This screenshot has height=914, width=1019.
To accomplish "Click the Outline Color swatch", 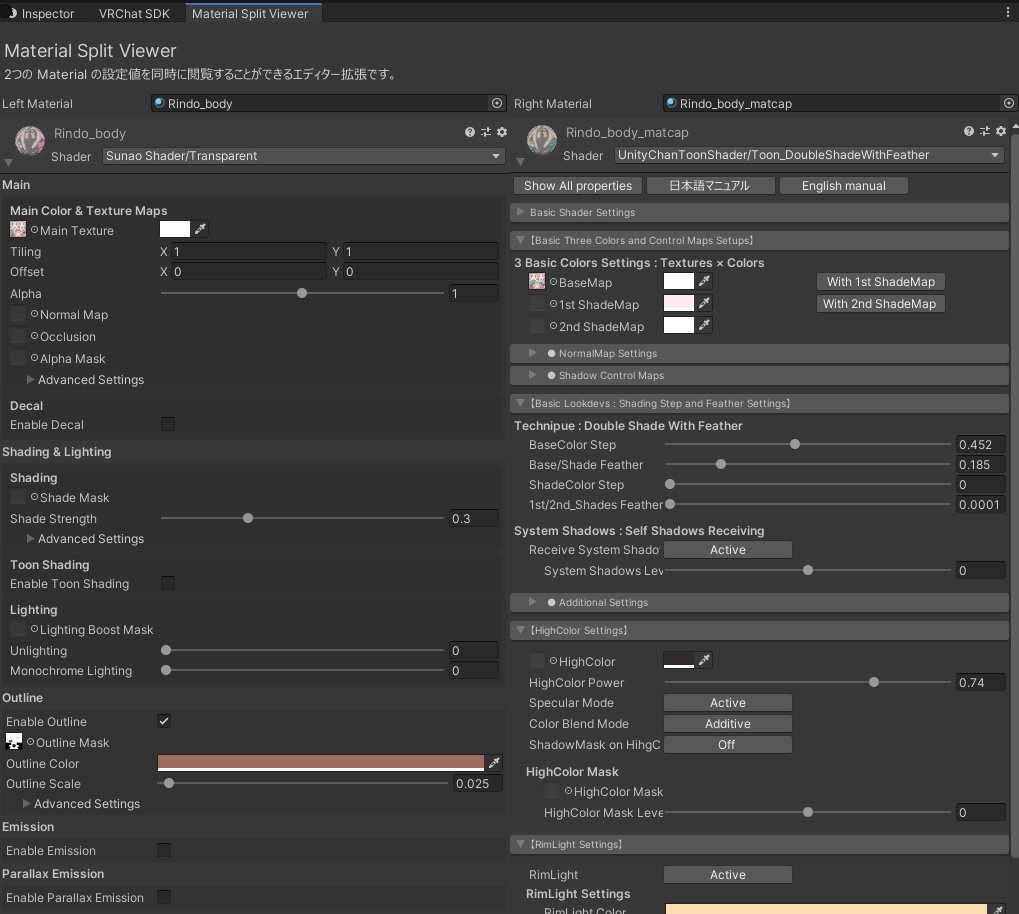I will (x=320, y=762).
